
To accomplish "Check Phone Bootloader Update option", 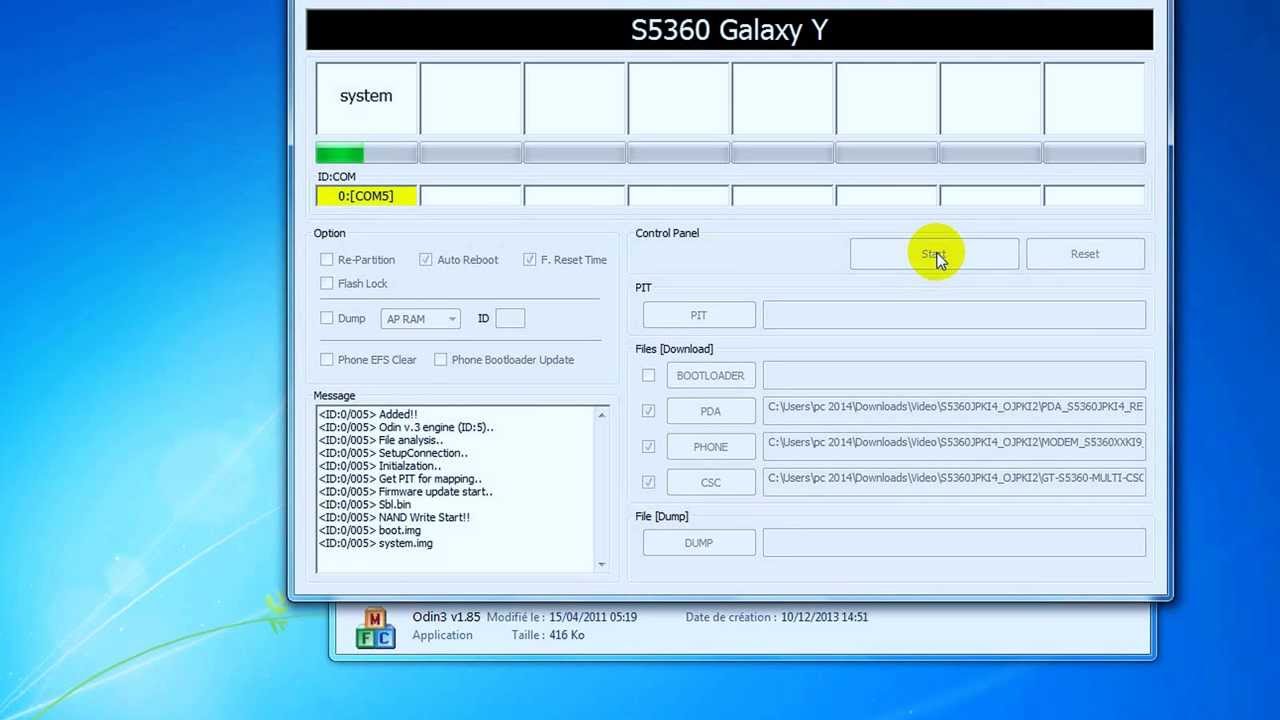I will [x=441, y=360].
